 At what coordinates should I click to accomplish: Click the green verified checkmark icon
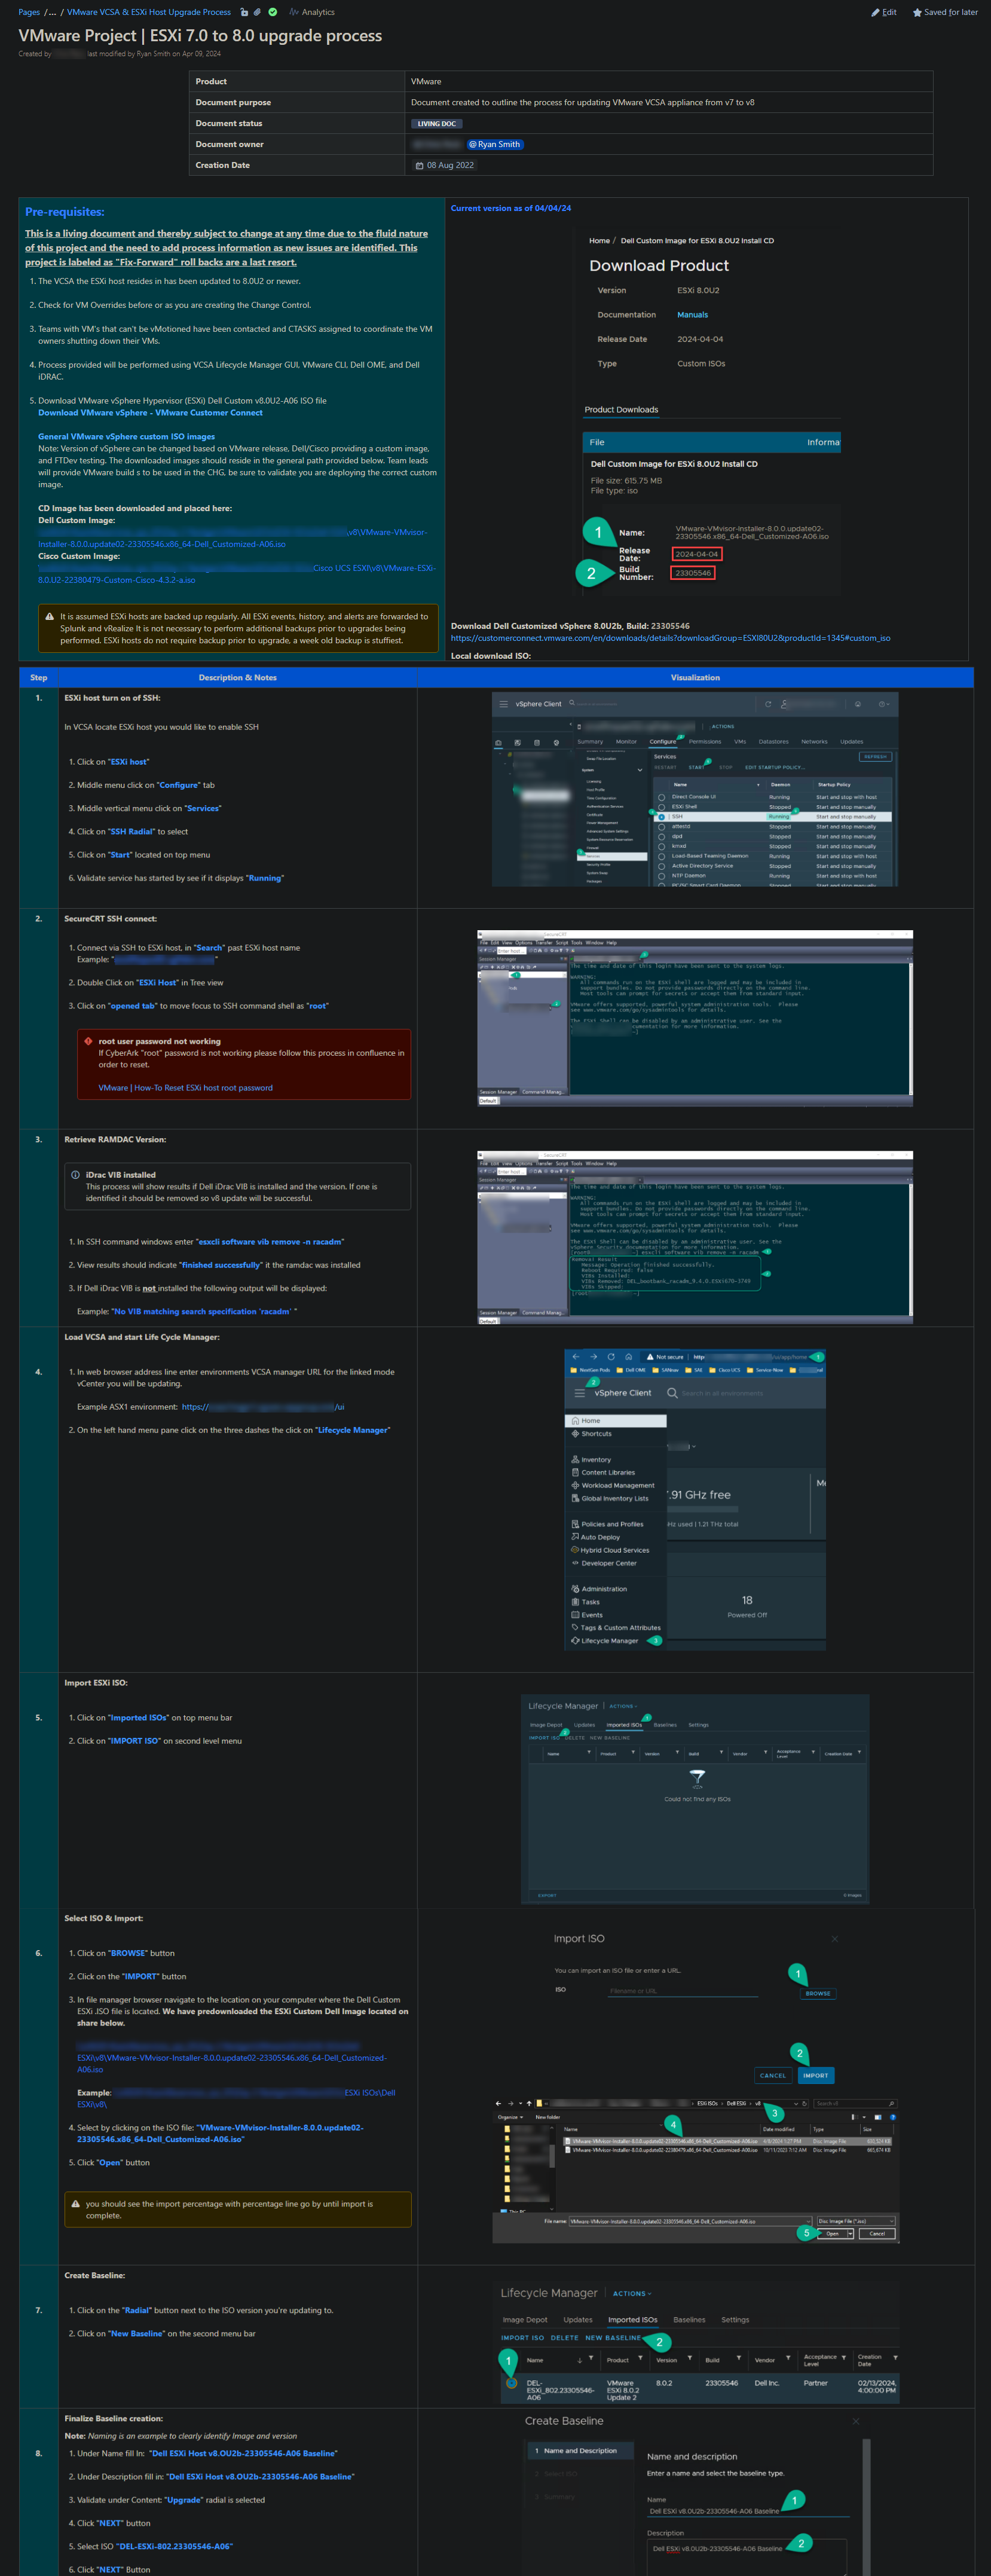pos(272,12)
